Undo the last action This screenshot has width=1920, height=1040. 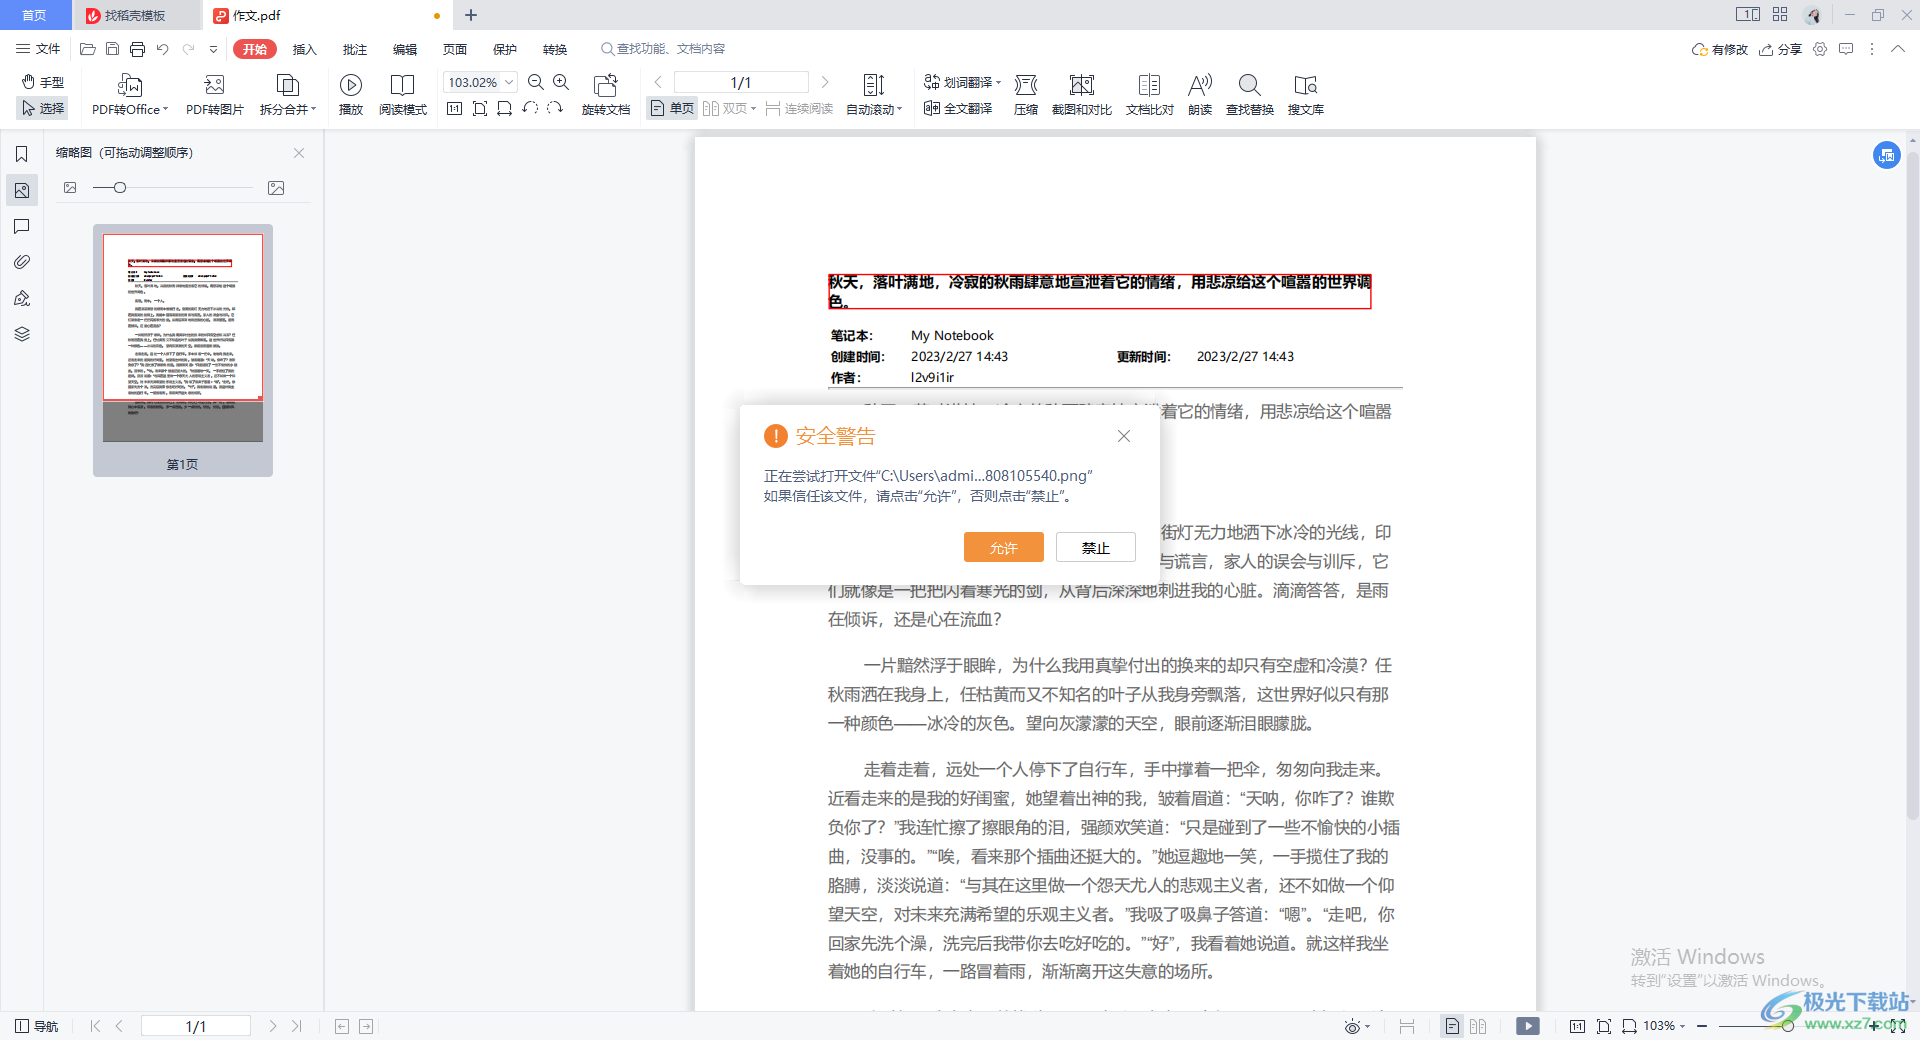point(162,49)
